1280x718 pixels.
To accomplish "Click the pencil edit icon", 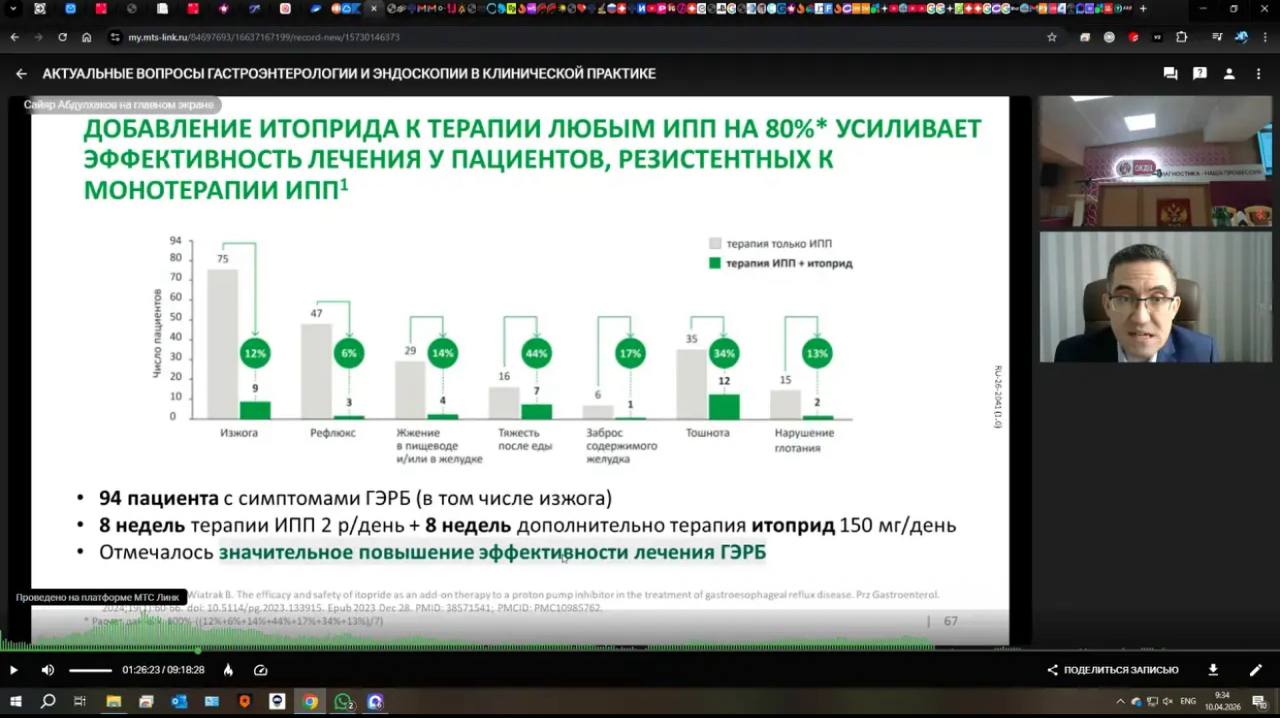I will click(1256, 670).
